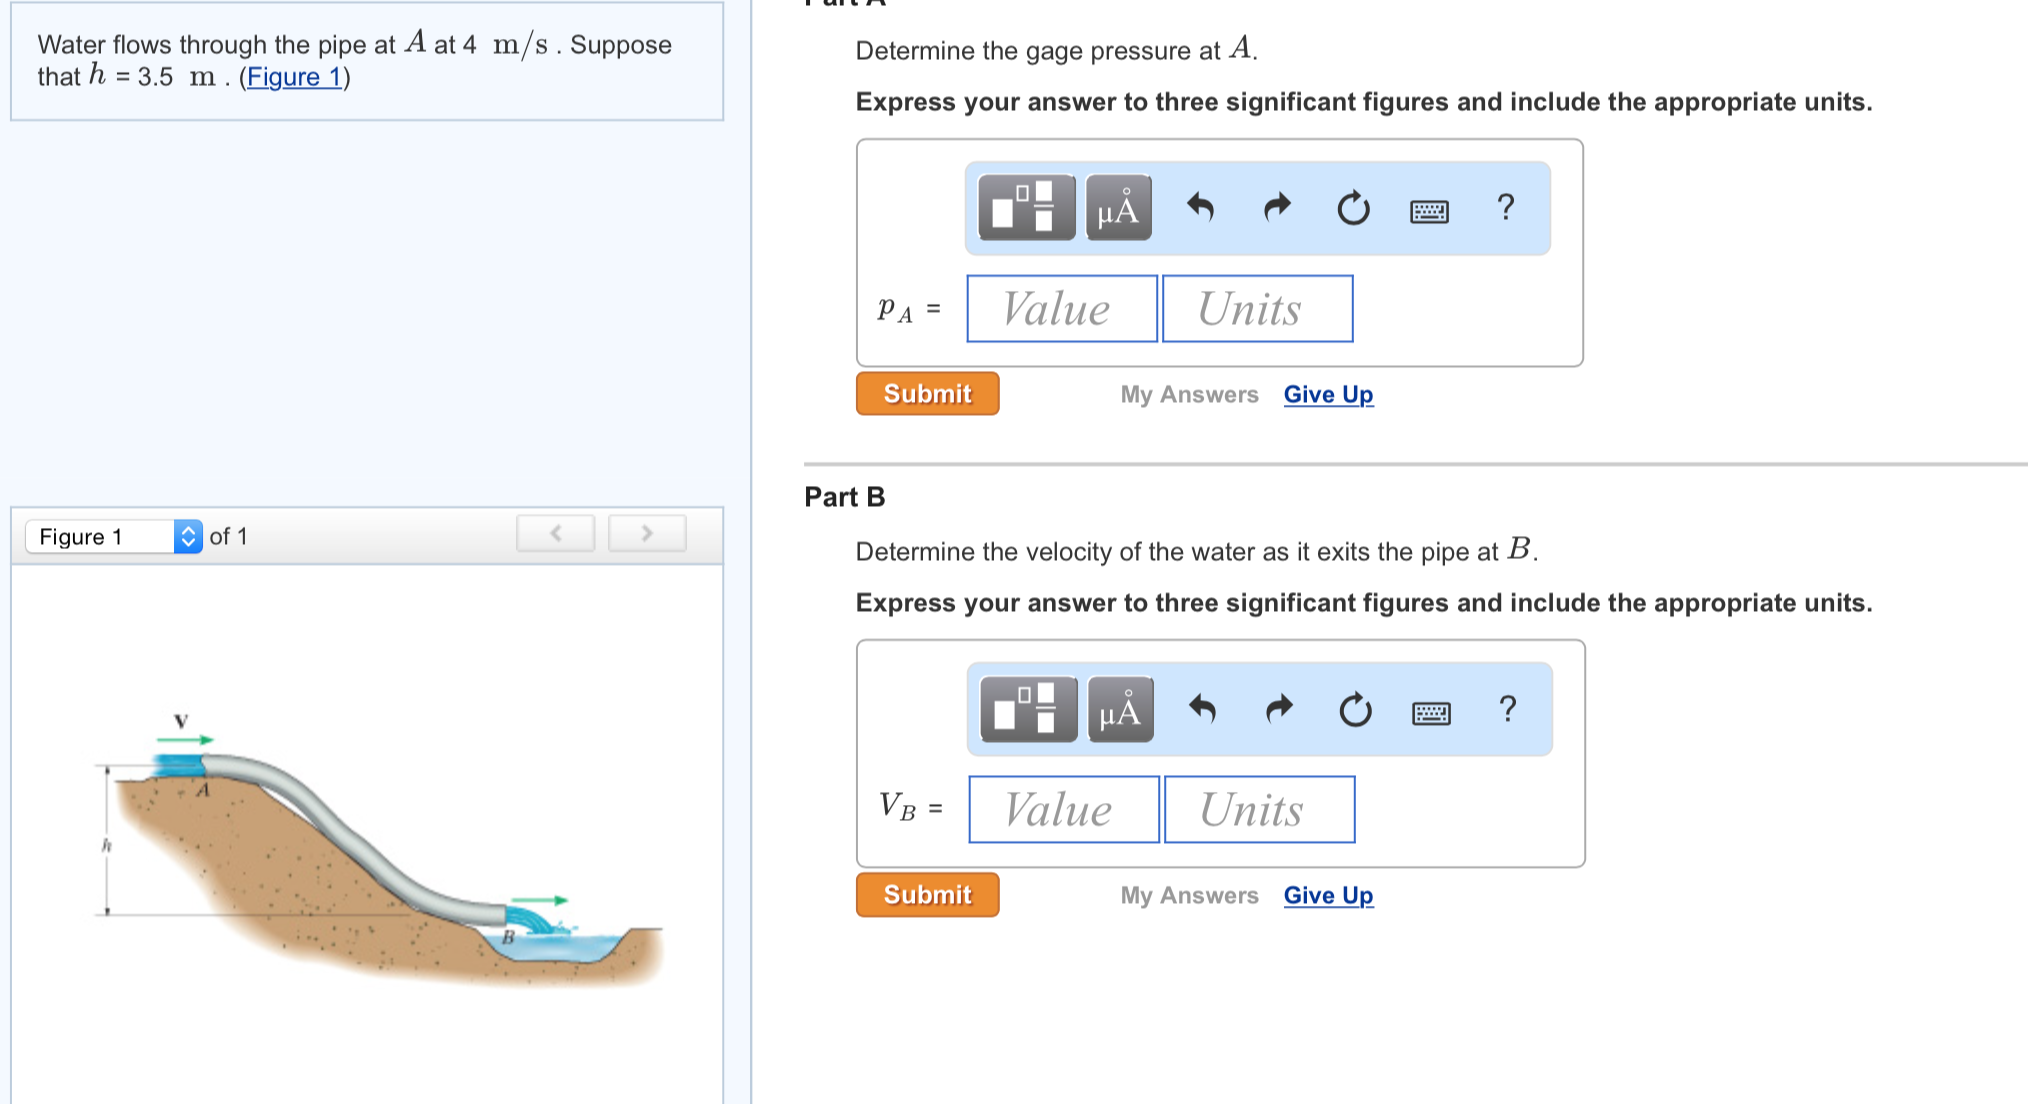This screenshot has height=1104, width=2028.
Task: Submit the Part A answer
Action: click(927, 393)
